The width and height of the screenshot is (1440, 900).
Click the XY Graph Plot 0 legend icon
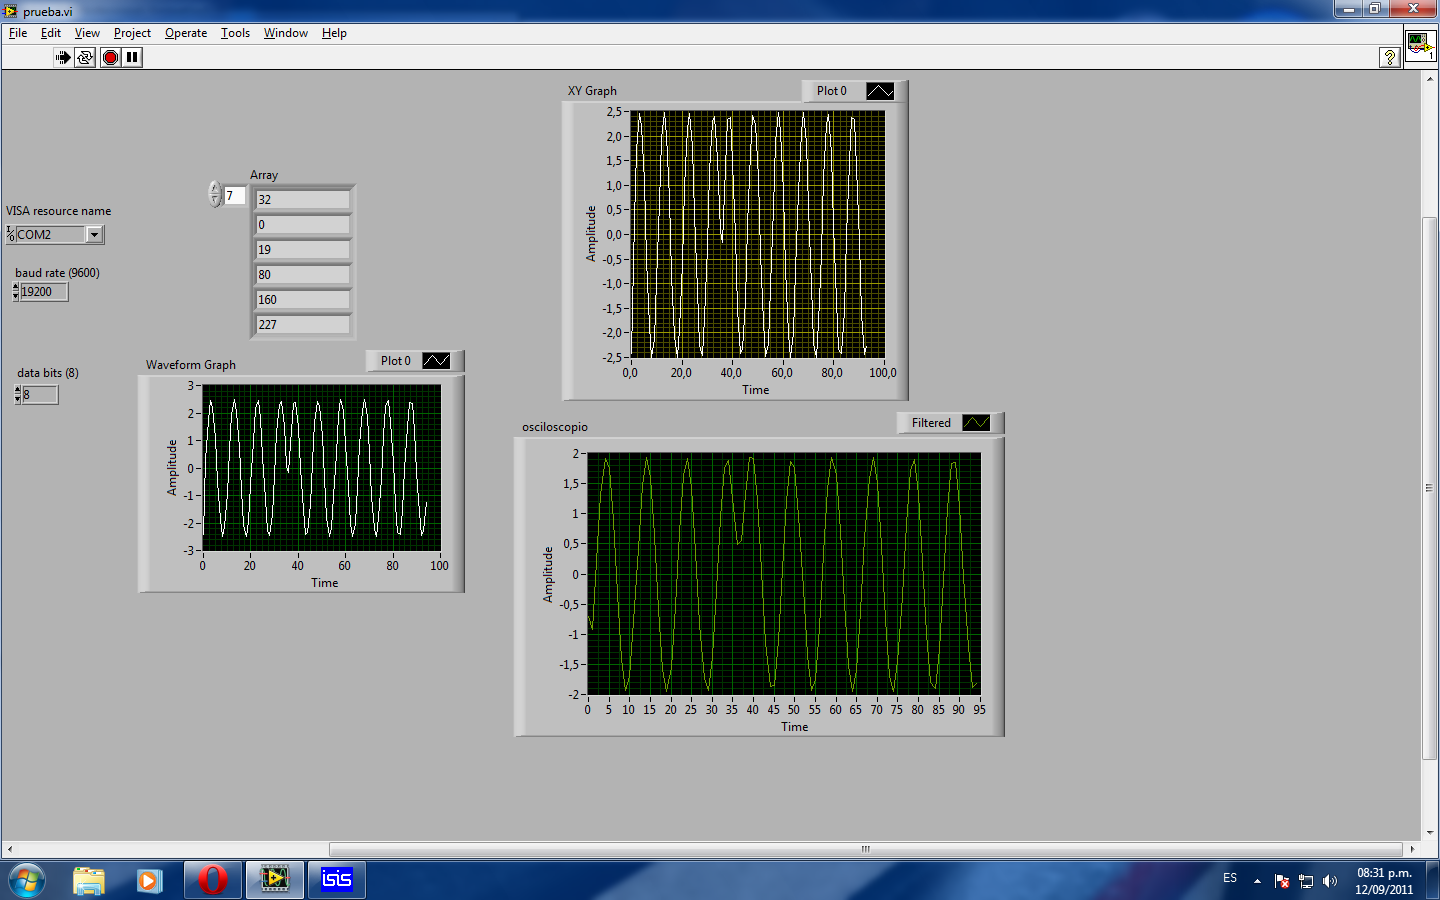[880, 91]
